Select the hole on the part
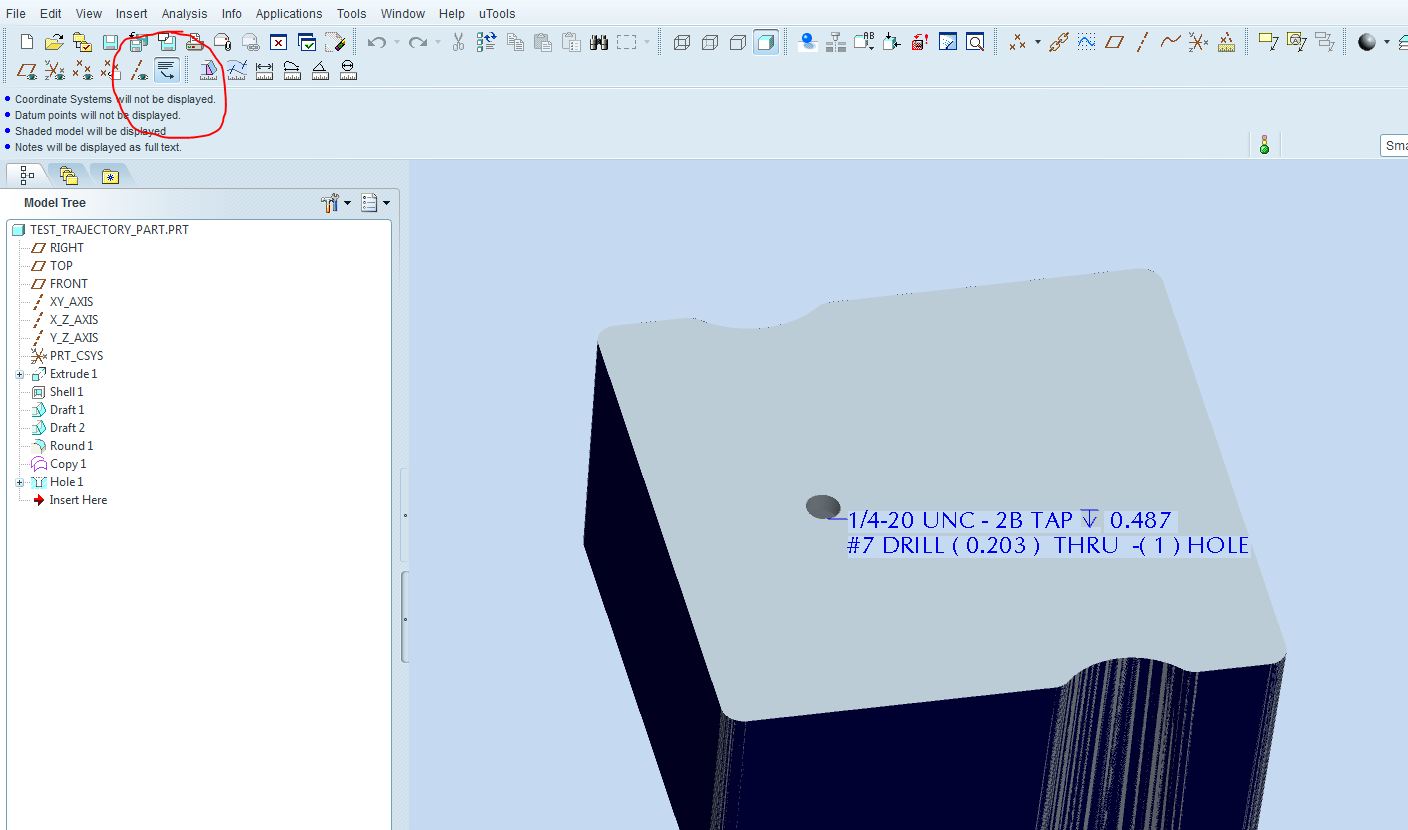The height and width of the screenshot is (830, 1408). [823, 506]
